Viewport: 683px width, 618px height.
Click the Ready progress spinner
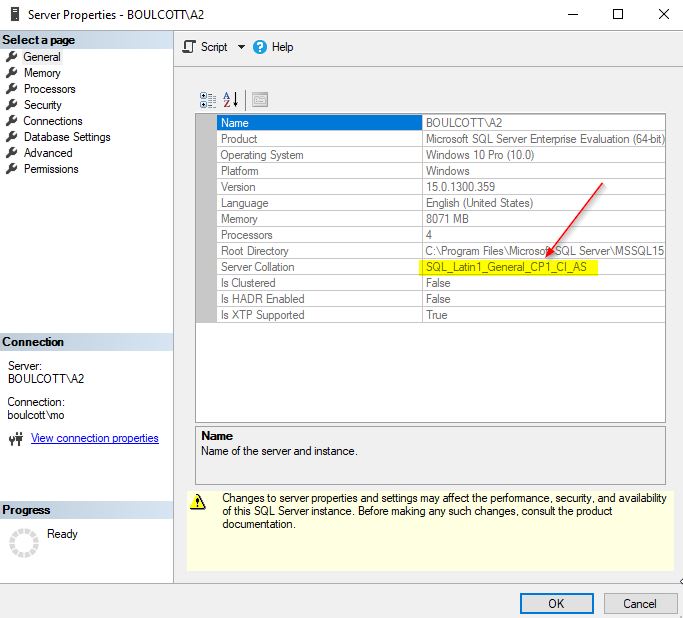point(24,543)
